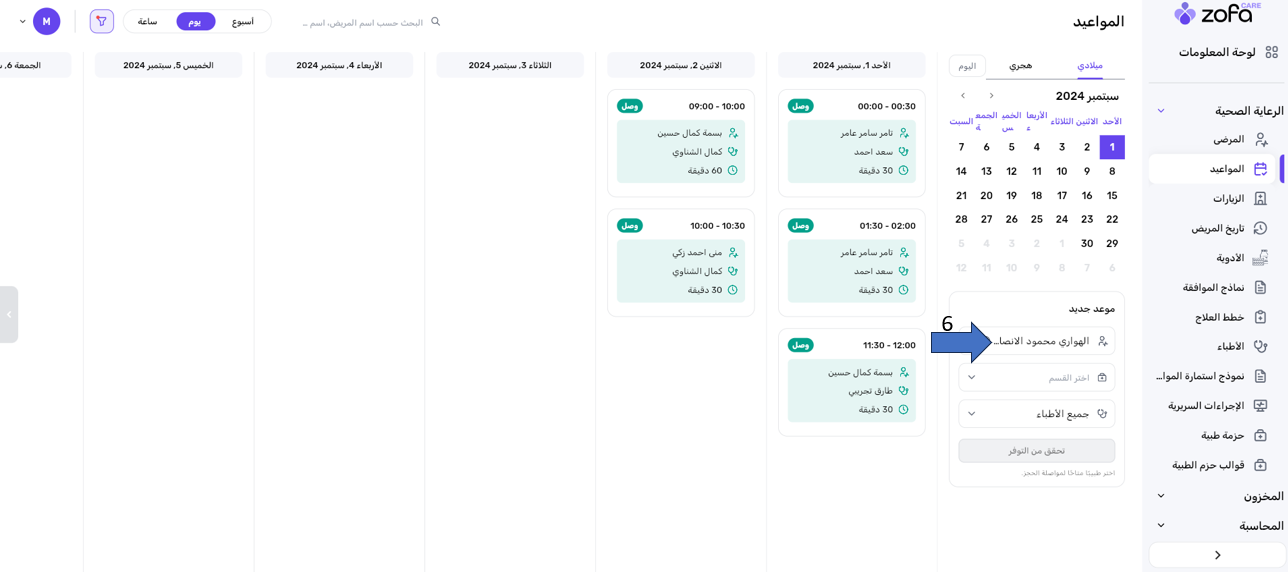
Task: Switch to هجري calendar tab
Action: point(1020,66)
